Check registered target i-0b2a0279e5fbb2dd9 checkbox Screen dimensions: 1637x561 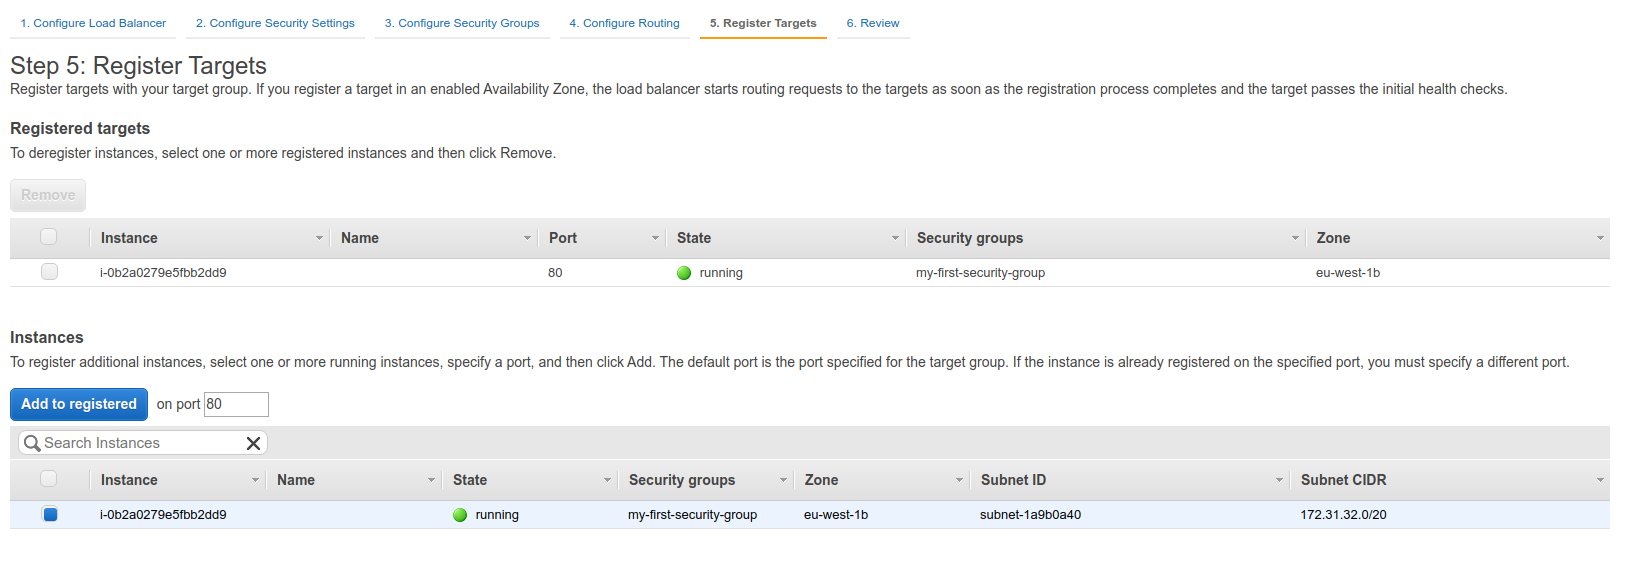[x=49, y=272]
